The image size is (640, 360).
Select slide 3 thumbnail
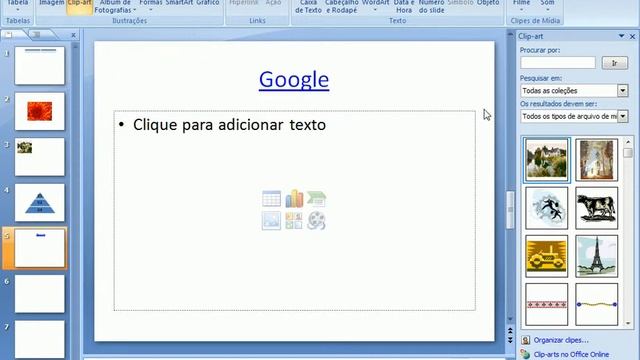[x=40, y=157]
